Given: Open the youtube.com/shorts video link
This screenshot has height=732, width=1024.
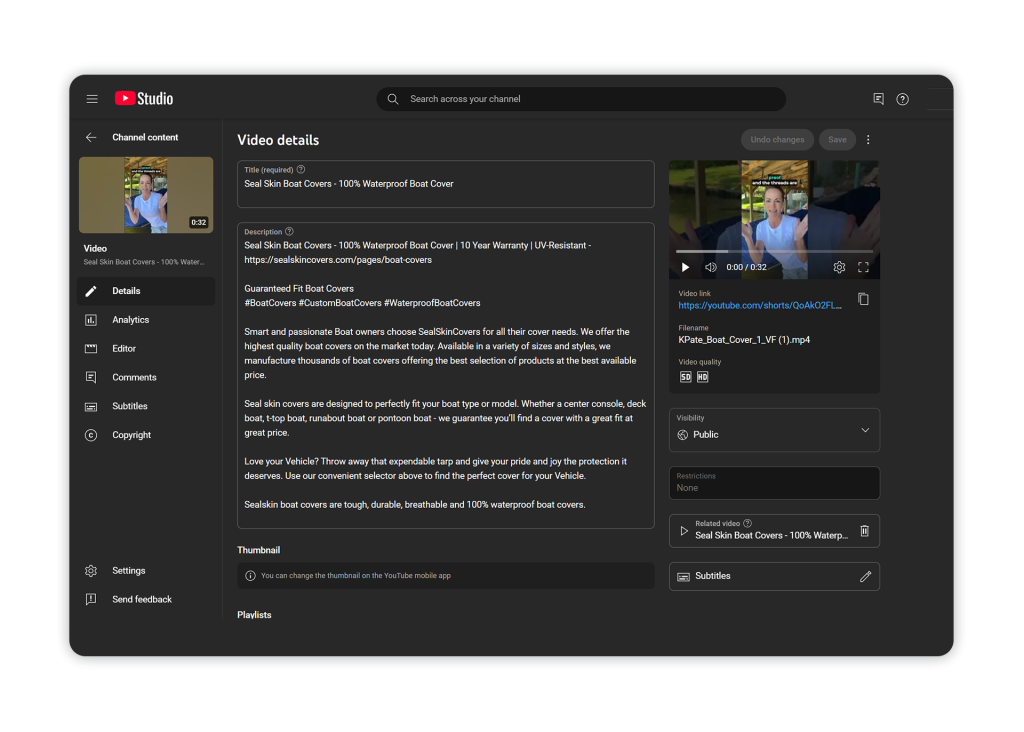Looking at the screenshot, I should (x=760, y=306).
